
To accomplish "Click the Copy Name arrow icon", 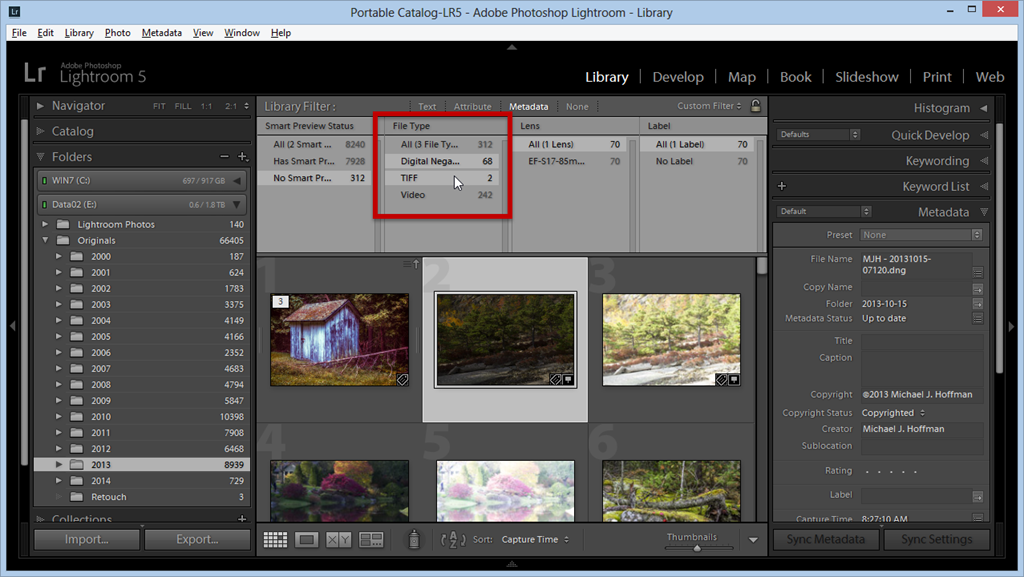I will (x=978, y=288).
